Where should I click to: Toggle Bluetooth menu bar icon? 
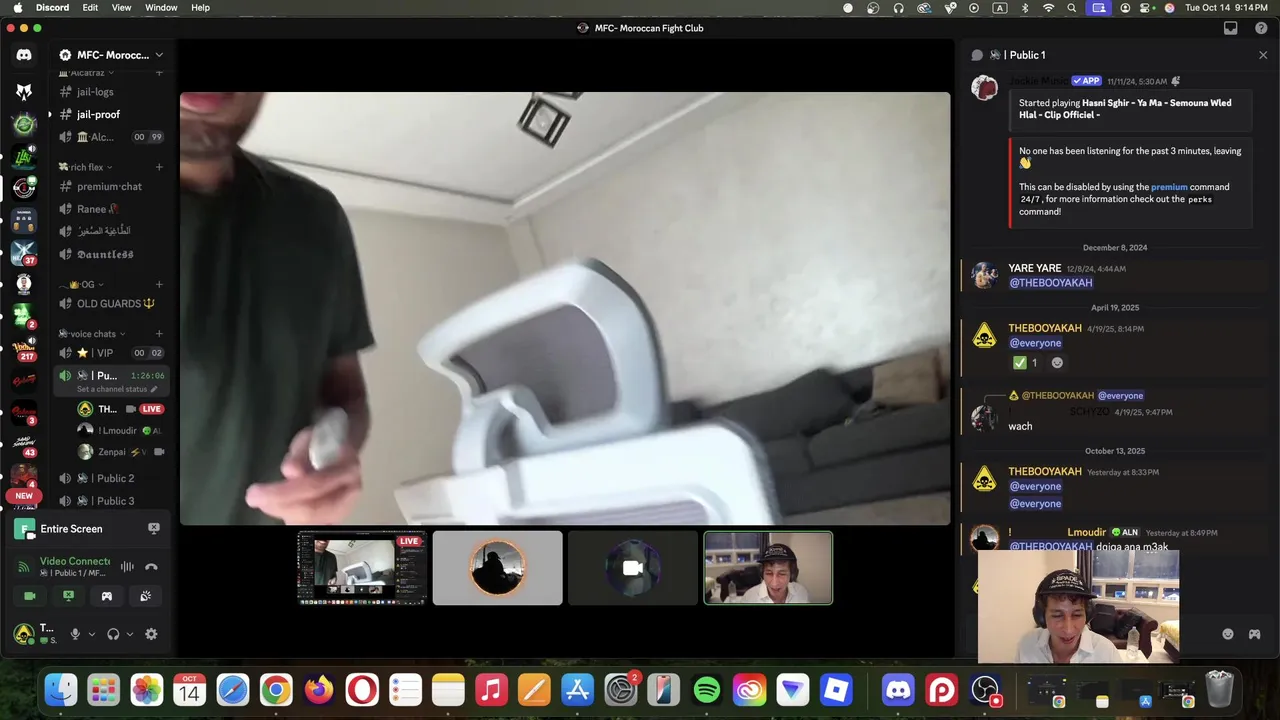point(1024,7)
